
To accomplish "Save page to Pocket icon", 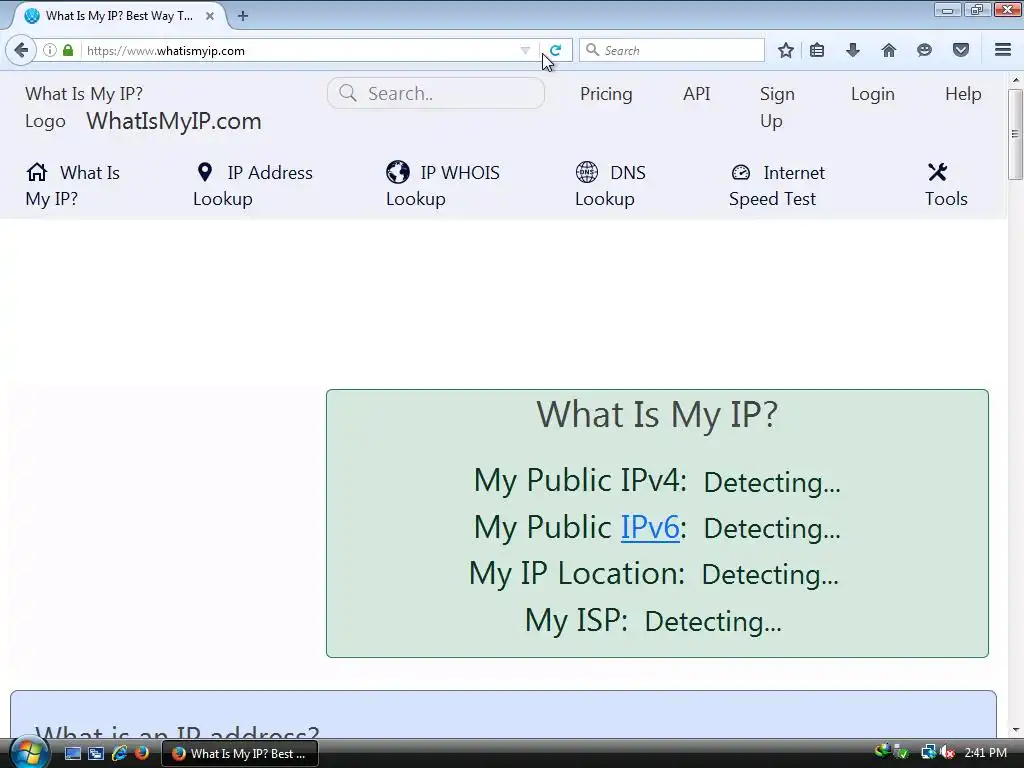I will click(960, 50).
